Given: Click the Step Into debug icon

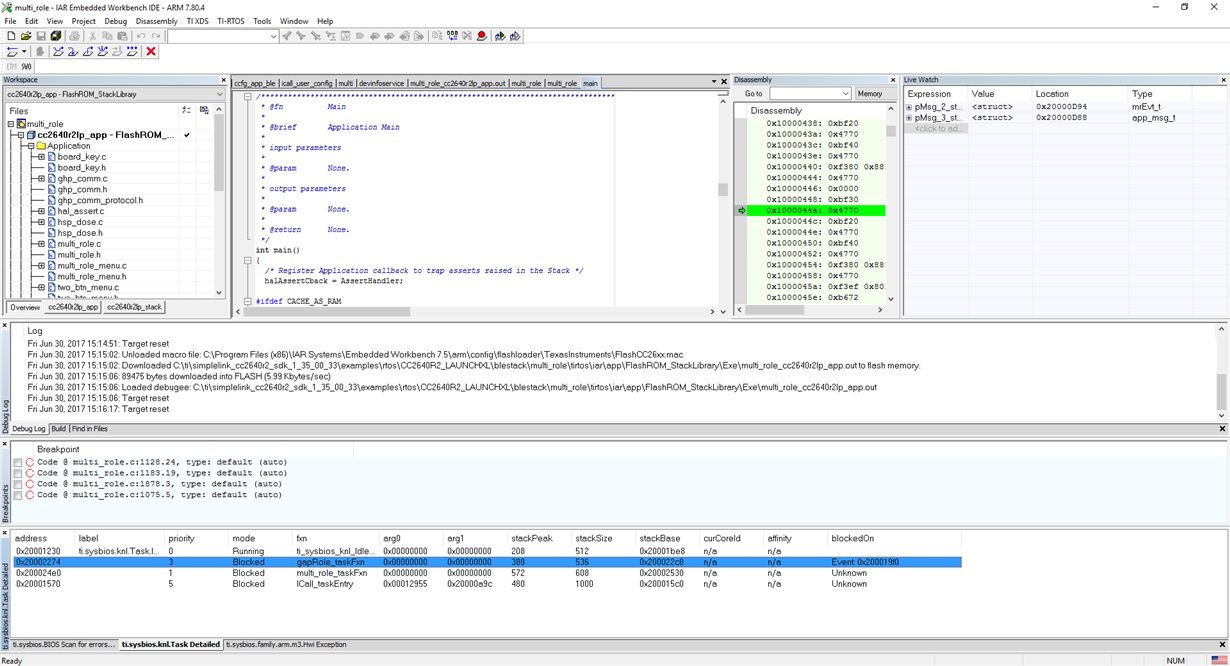Looking at the screenshot, I should tap(73, 51).
